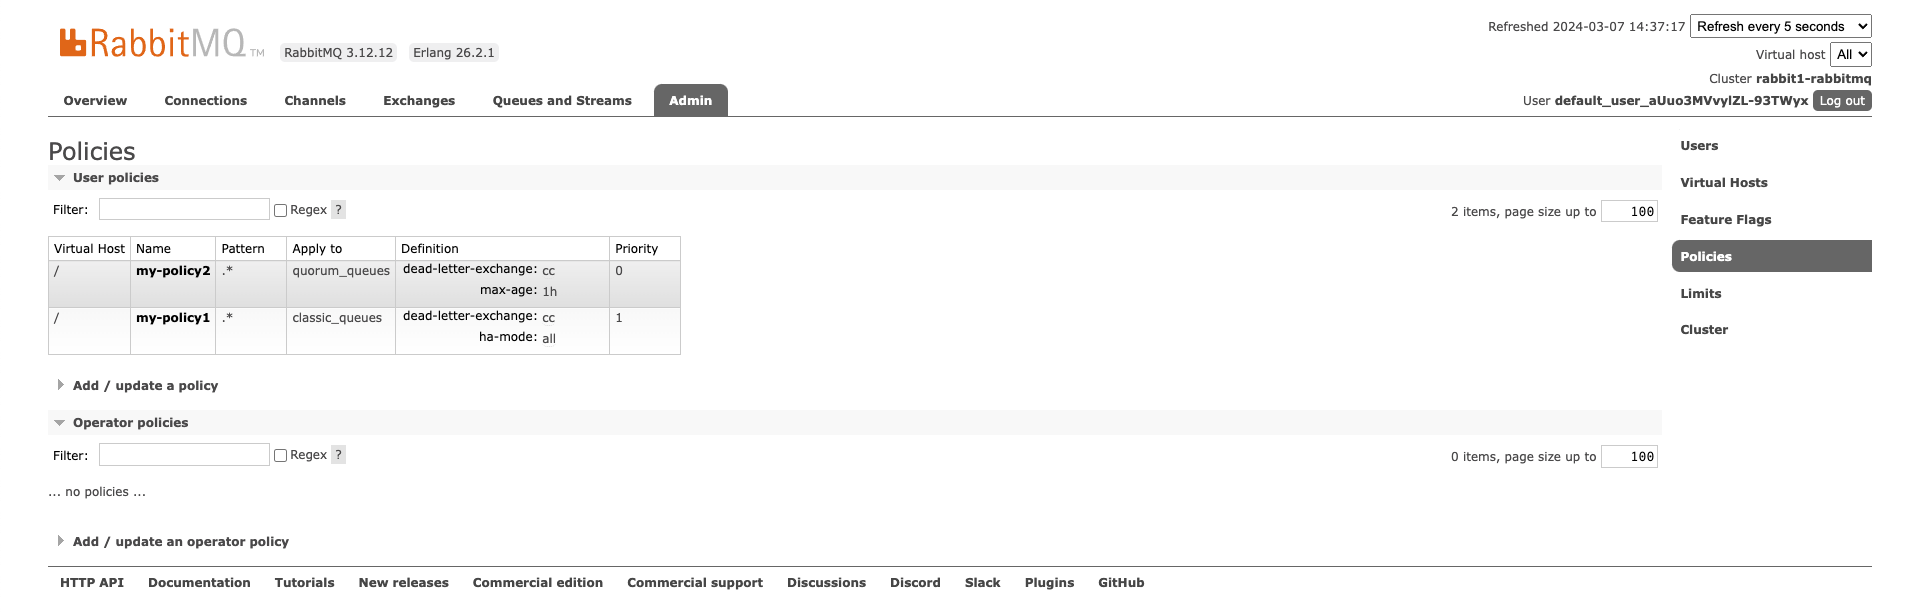The height and width of the screenshot is (614, 1919).
Task: Enable Regex checkbox for User policies filter
Action: [x=281, y=210]
